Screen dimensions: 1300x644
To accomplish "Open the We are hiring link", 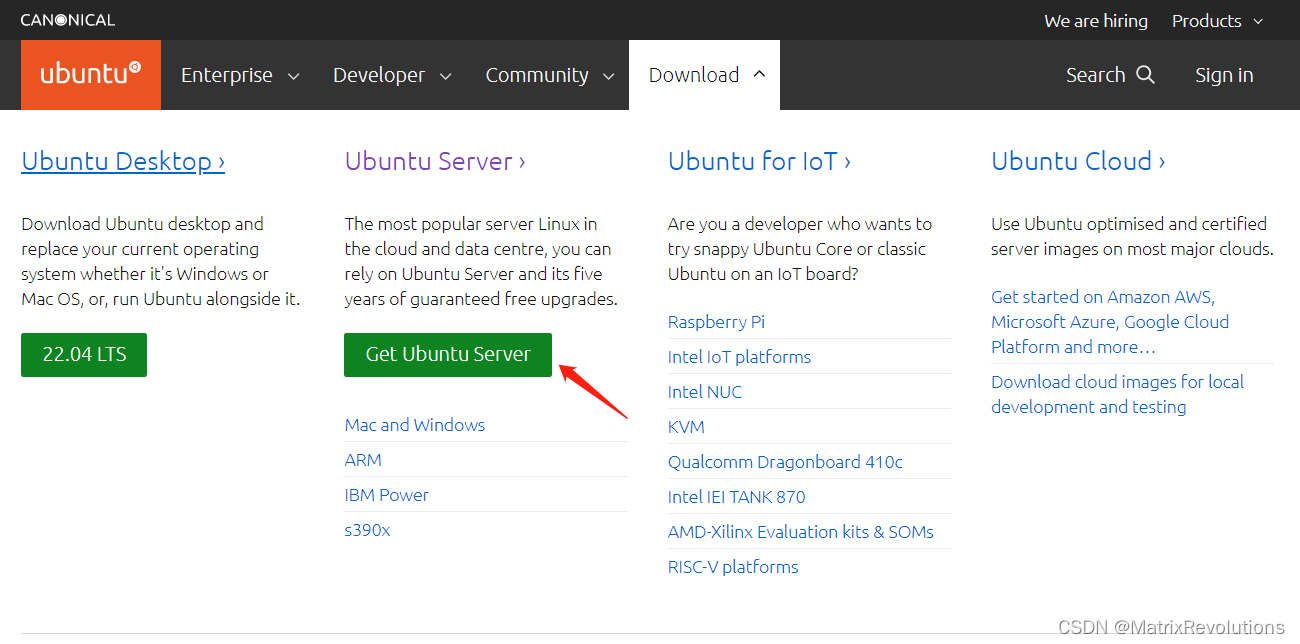I will 1095,20.
